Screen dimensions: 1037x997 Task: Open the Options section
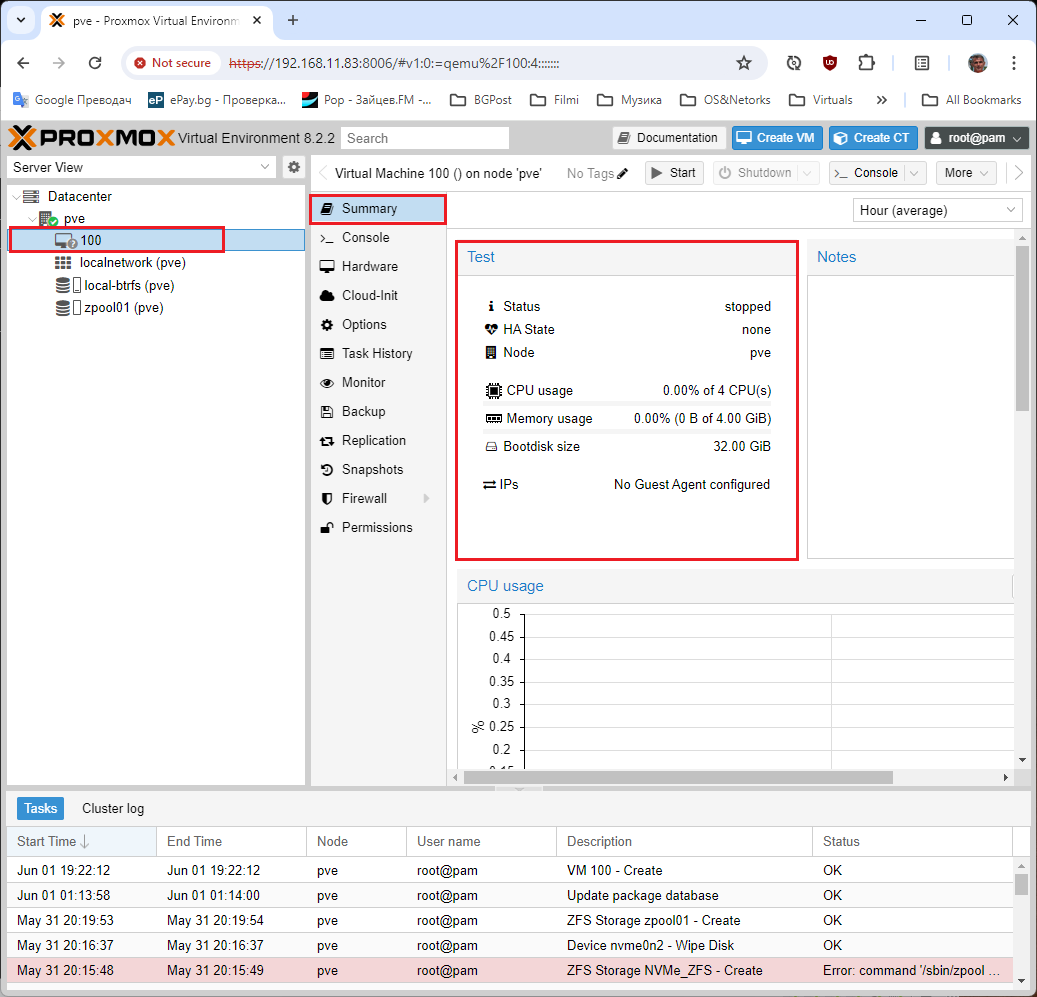[x=378, y=325]
